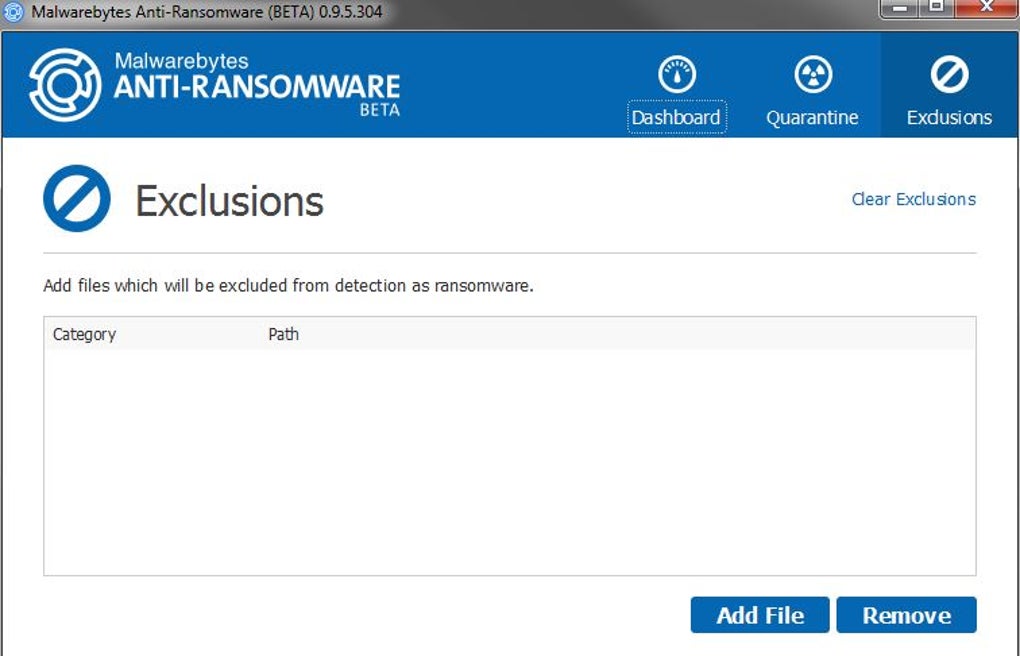Click the Quarantine radiation icon
The image size is (1020, 656).
click(x=812, y=75)
